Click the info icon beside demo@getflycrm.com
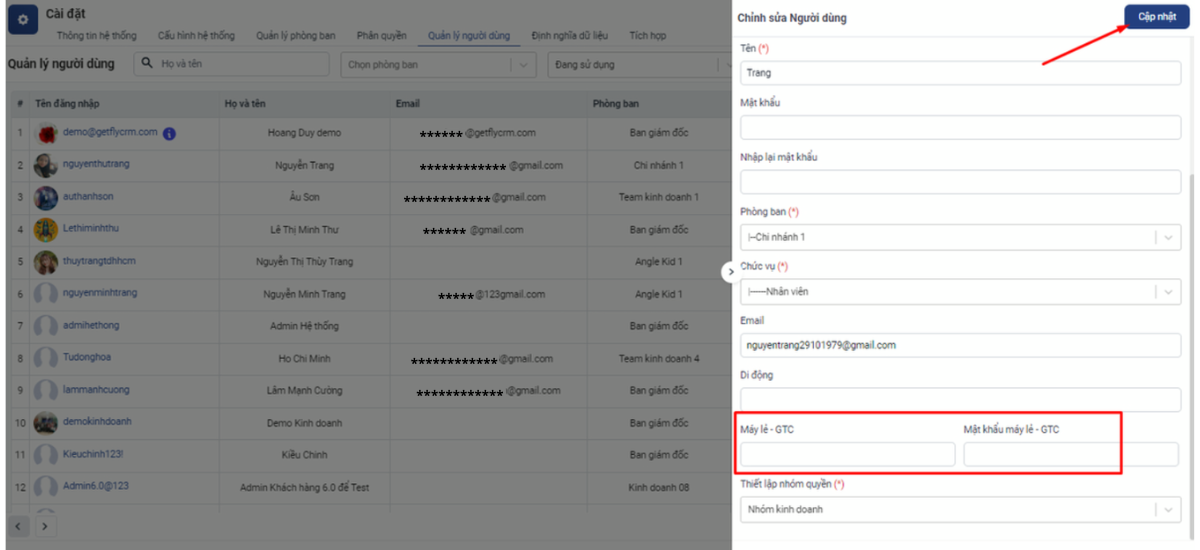Image resolution: width=1200 pixels, height=550 pixels. click(169, 133)
